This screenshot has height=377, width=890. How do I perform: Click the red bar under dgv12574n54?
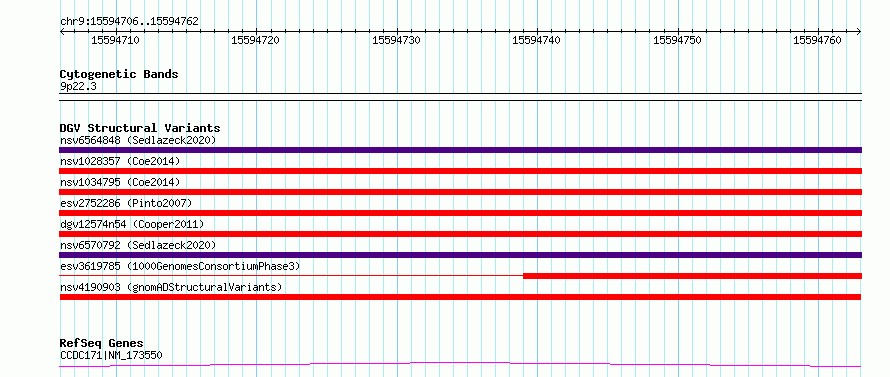point(460,234)
